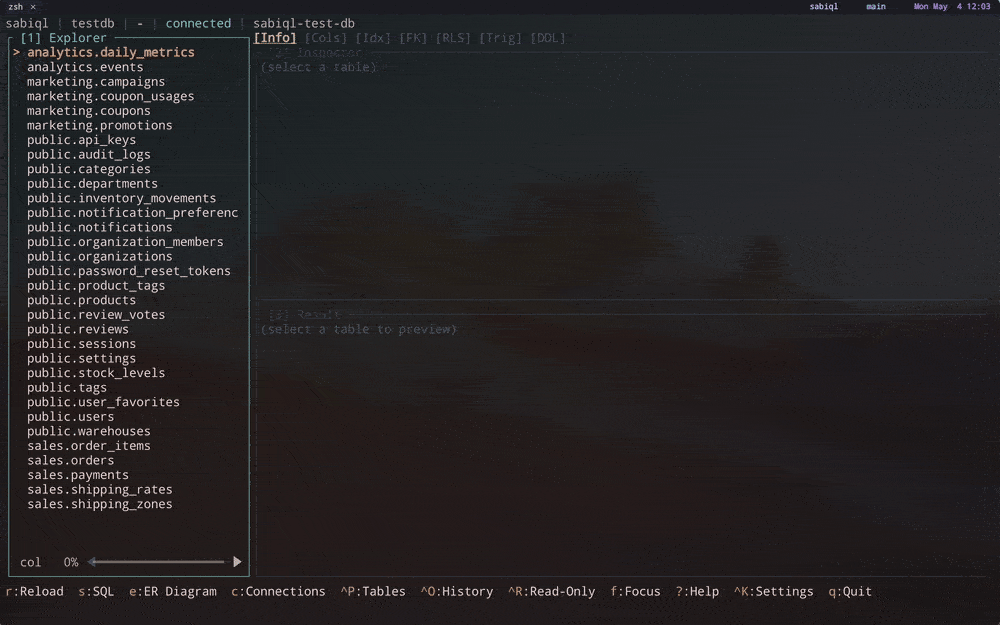Image resolution: width=1000 pixels, height=625 pixels.
Task: Select public.audit_logs entry
Action: pyautogui.click(x=89, y=155)
